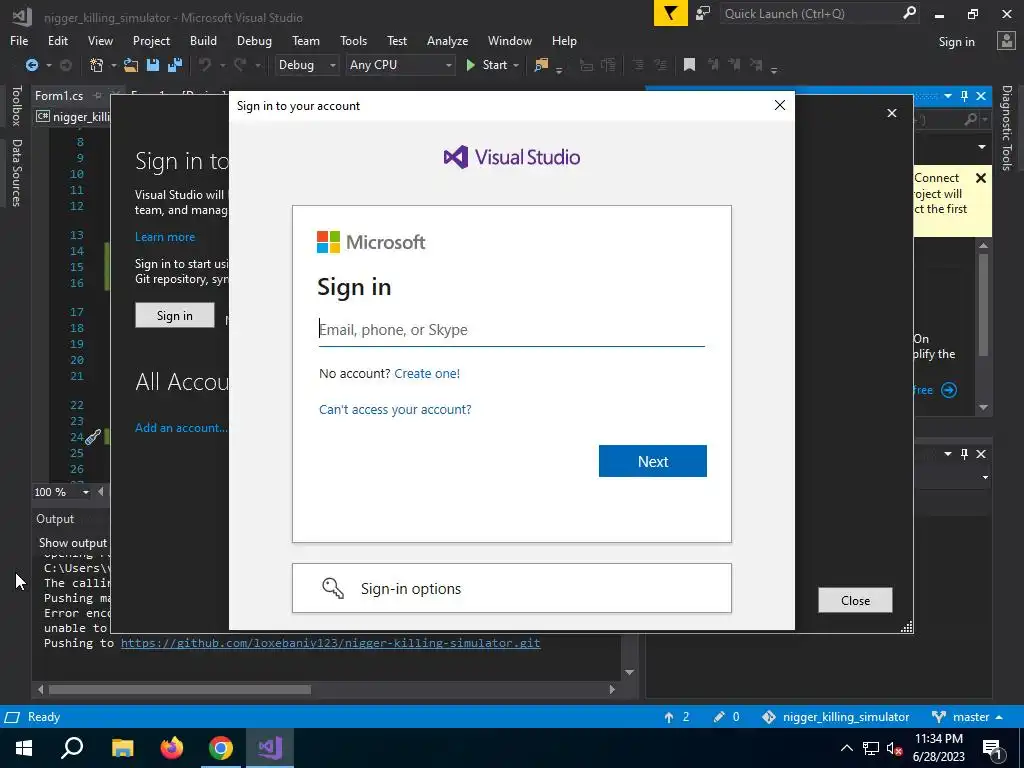Viewport: 1024px width, 768px height.
Task: Click the Navigate Backward toolbar icon
Action: click(31, 65)
